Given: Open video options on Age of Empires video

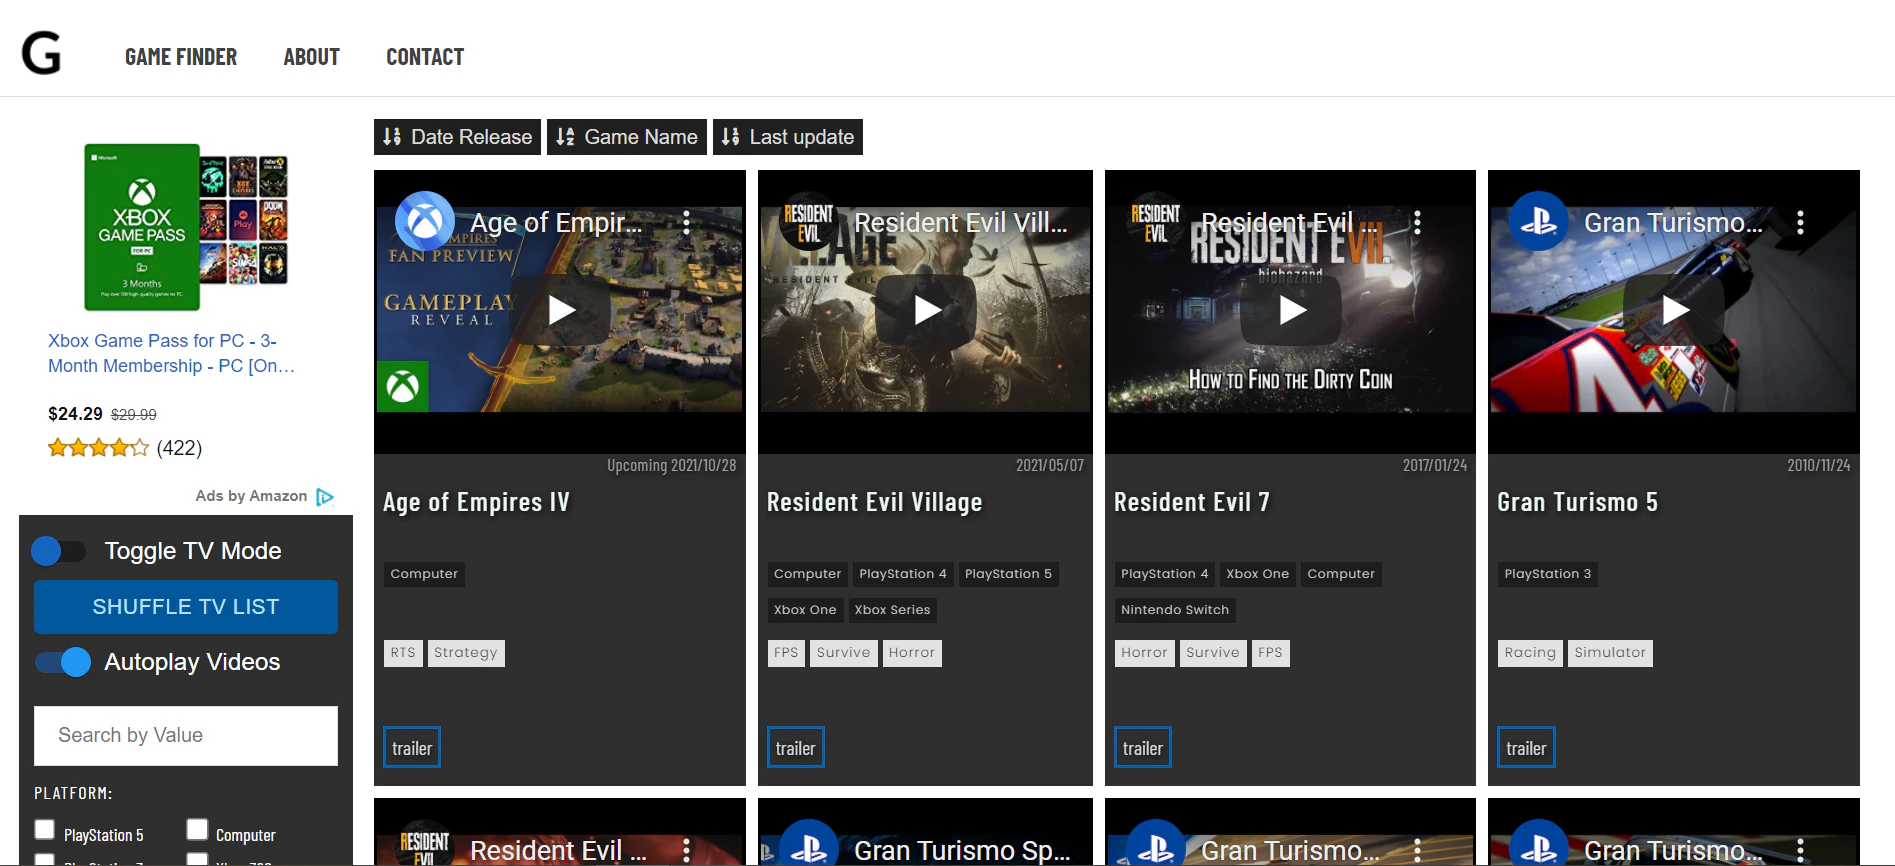Looking at the screenshot, I should click(x=686, y=222).
